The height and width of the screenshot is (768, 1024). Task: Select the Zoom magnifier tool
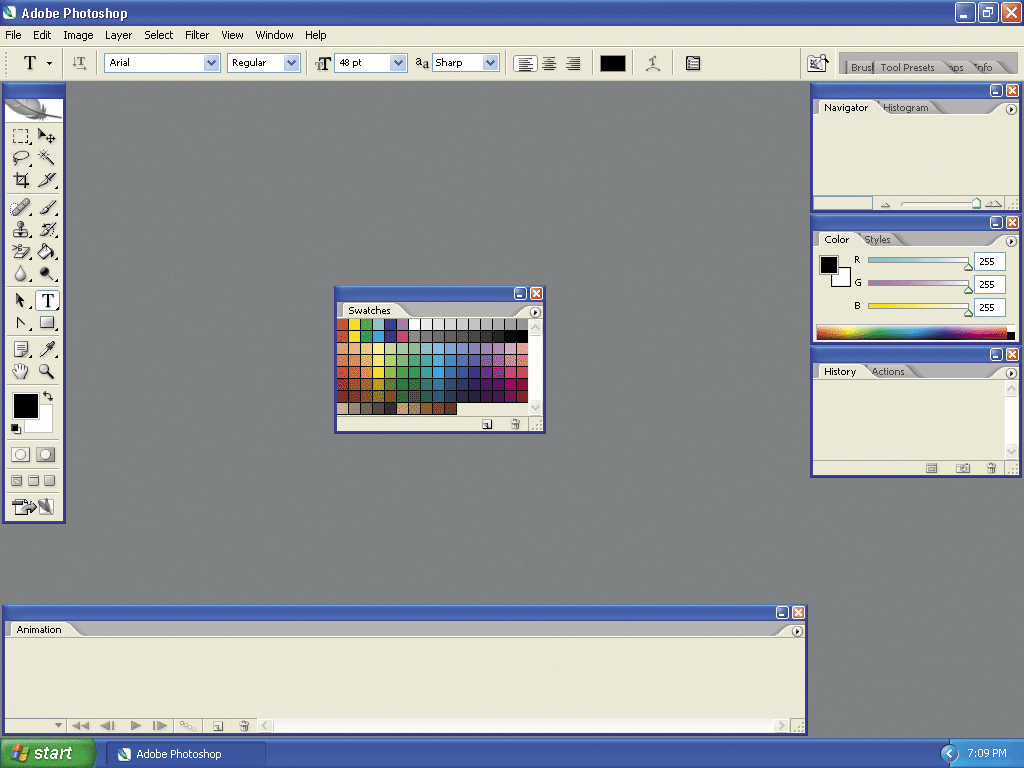coord(47,371)
